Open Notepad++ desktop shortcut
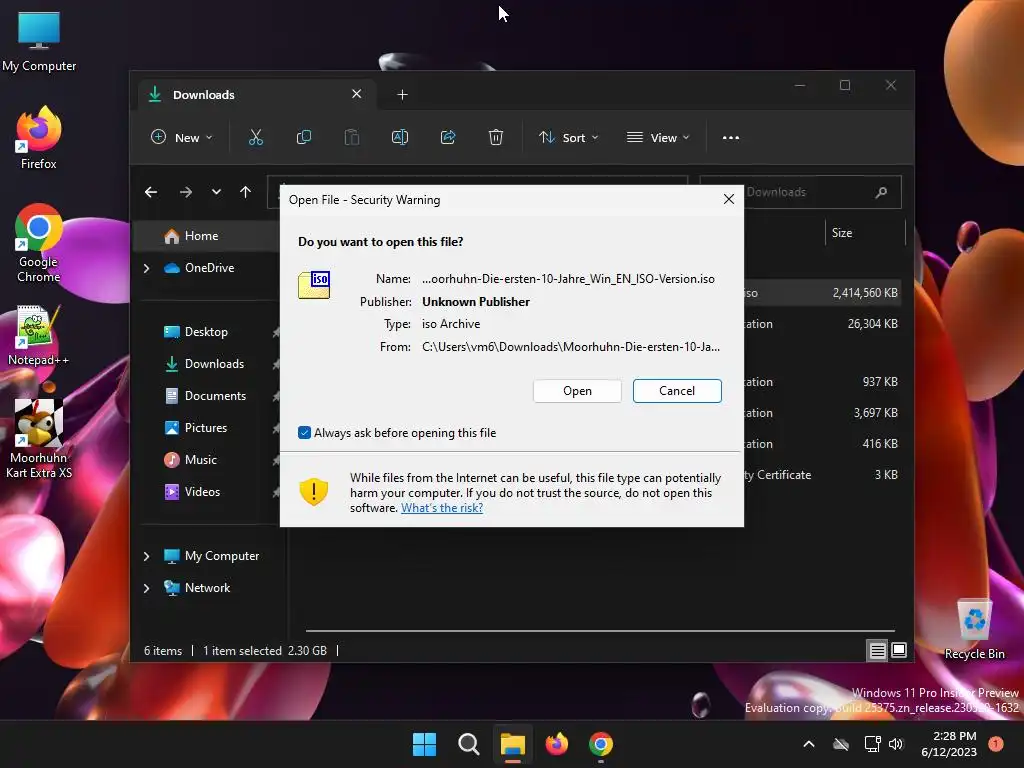The width and height of the screenshot is (1024, 768). [x=39, y=335]
